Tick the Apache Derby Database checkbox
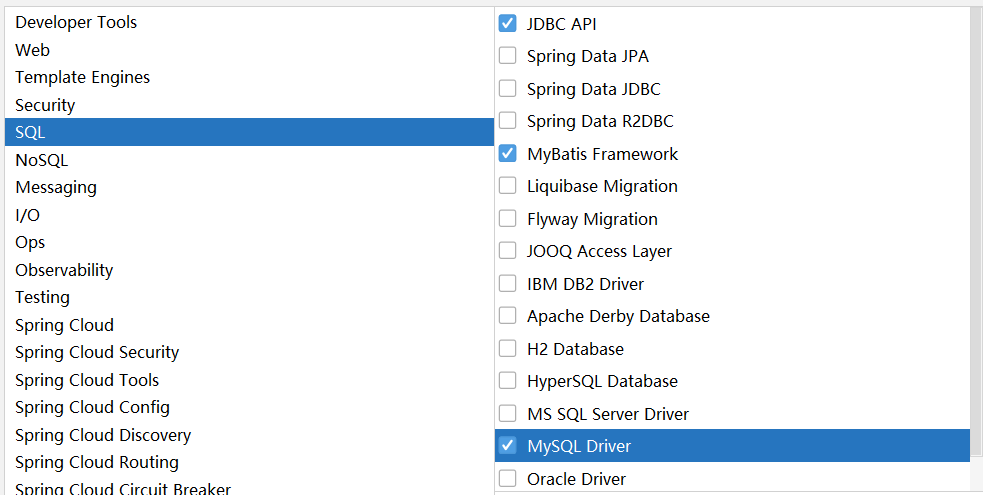This screenshot has width=983, height=495. click(507, 316)
